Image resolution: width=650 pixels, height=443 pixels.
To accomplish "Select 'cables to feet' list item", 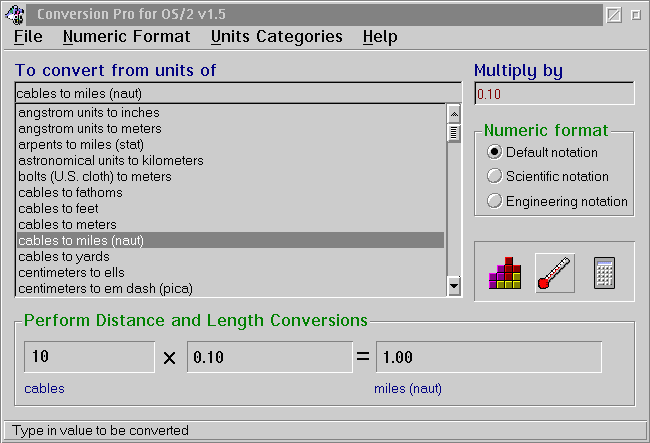I will point(230,208).
